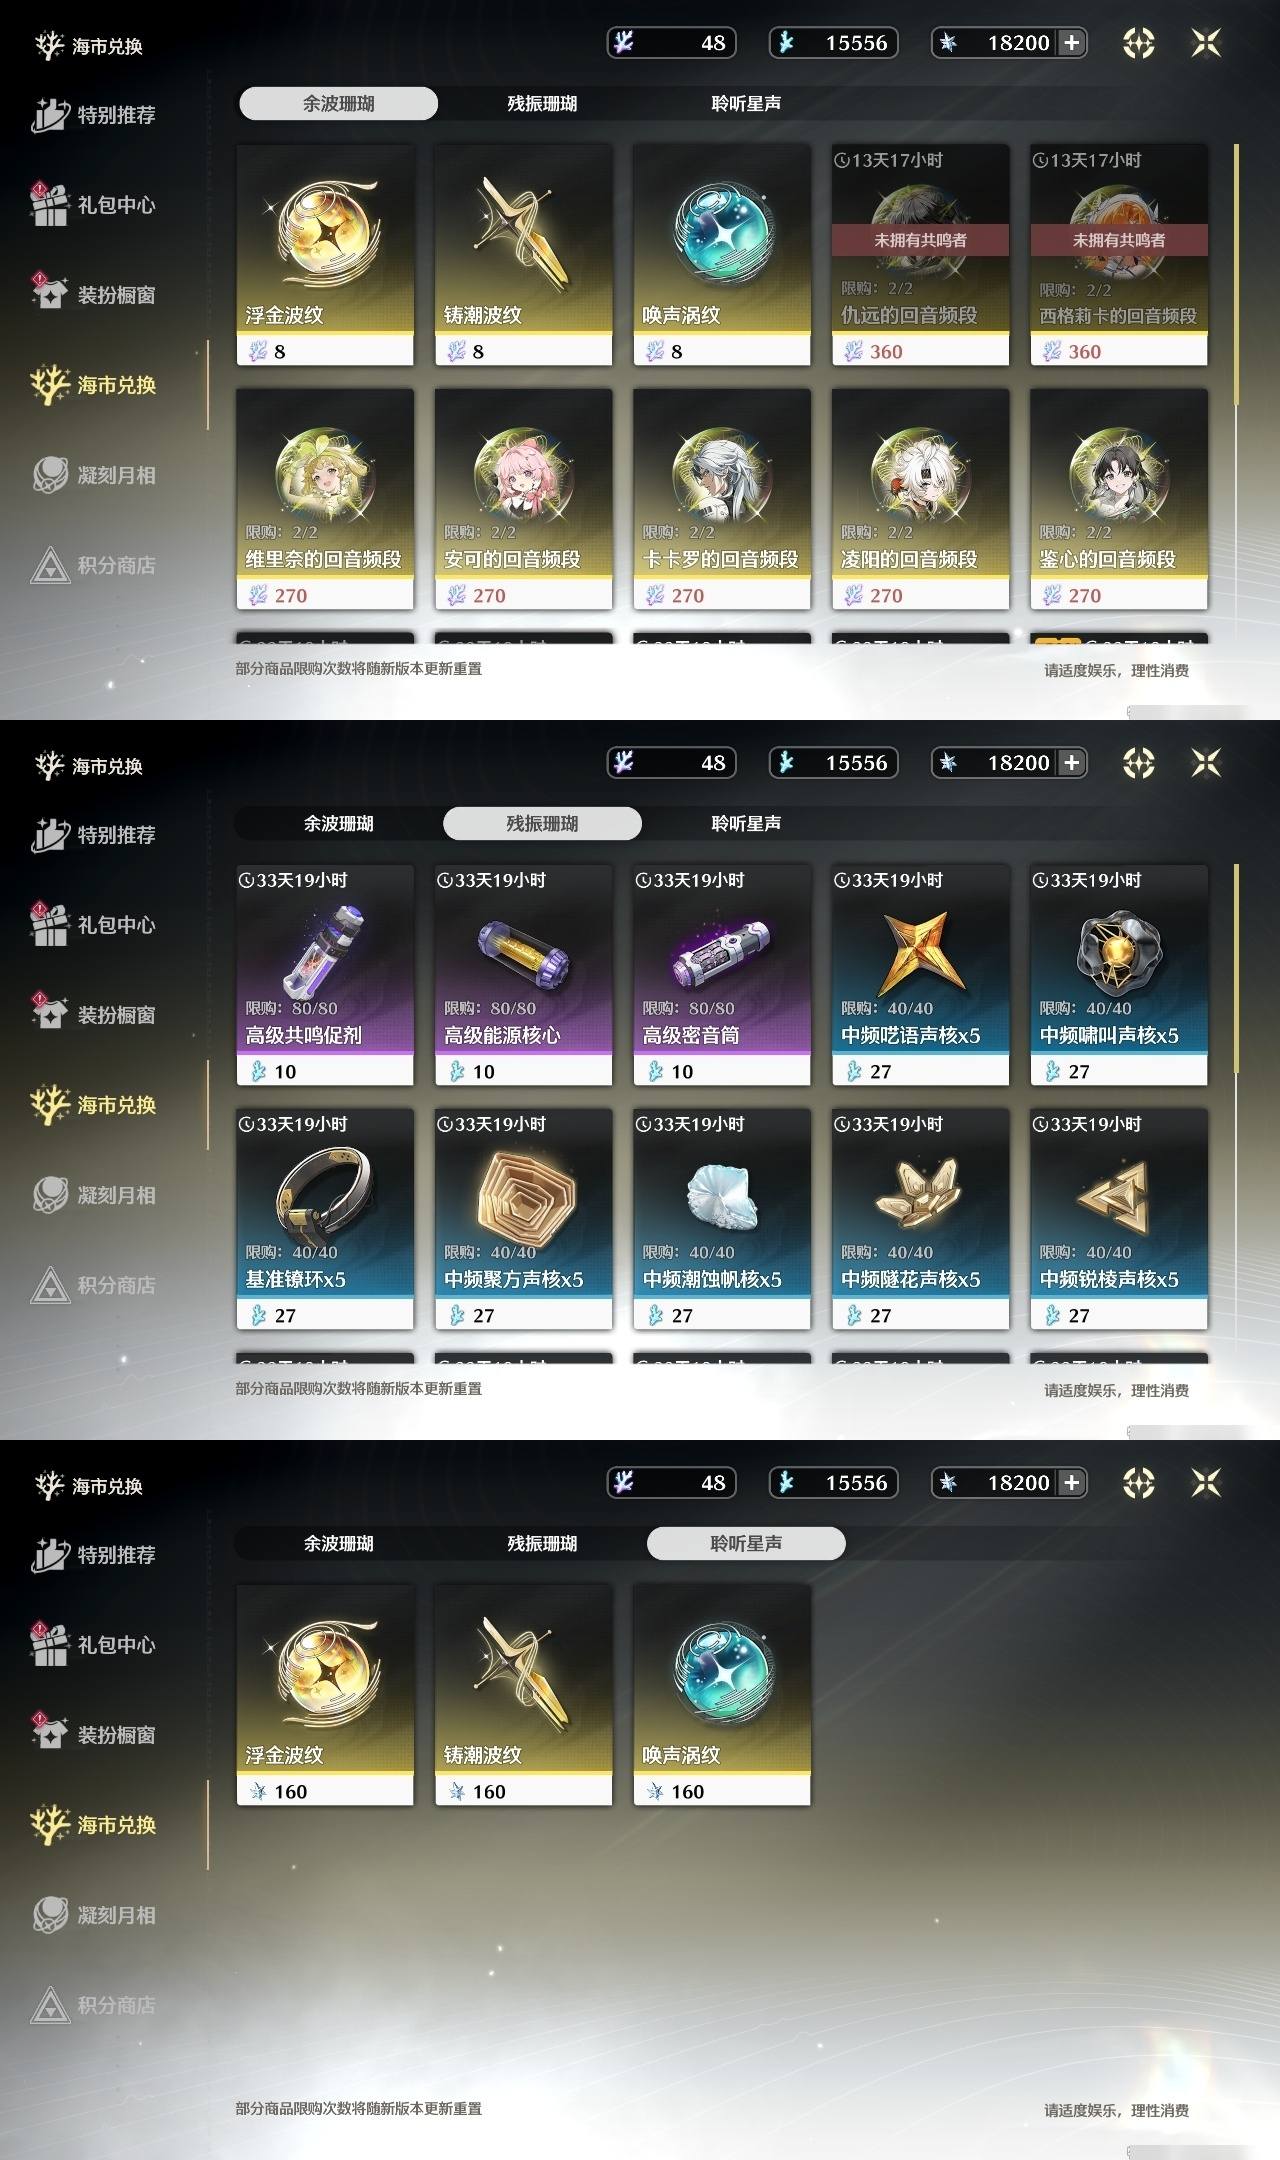Click the highlighted 余波珊瑚 tab
1280x2160 pixels.
click(x=338, y=103)
